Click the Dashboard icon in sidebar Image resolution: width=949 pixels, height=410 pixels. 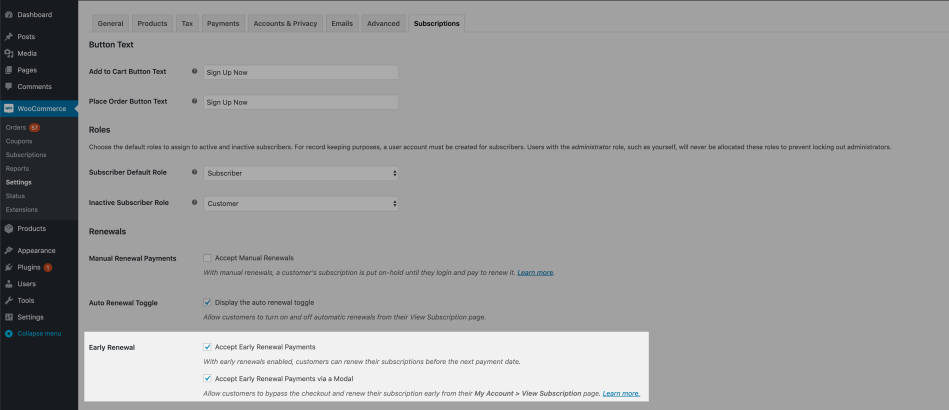9,15
